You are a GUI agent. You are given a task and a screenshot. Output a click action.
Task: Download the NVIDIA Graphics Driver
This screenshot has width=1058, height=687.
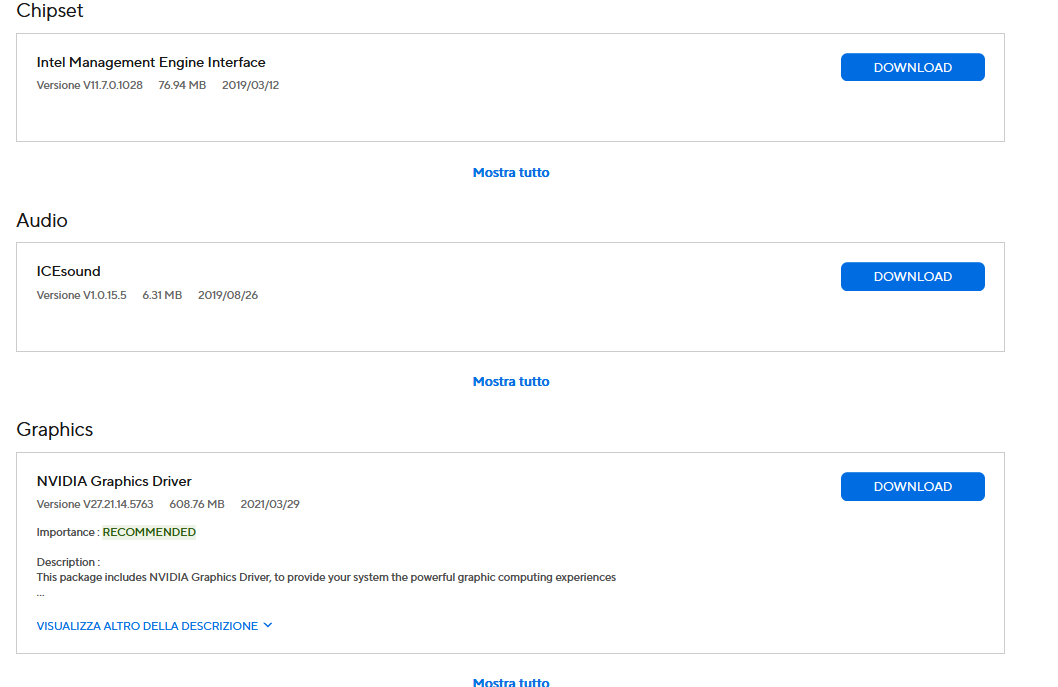point(912,487)
